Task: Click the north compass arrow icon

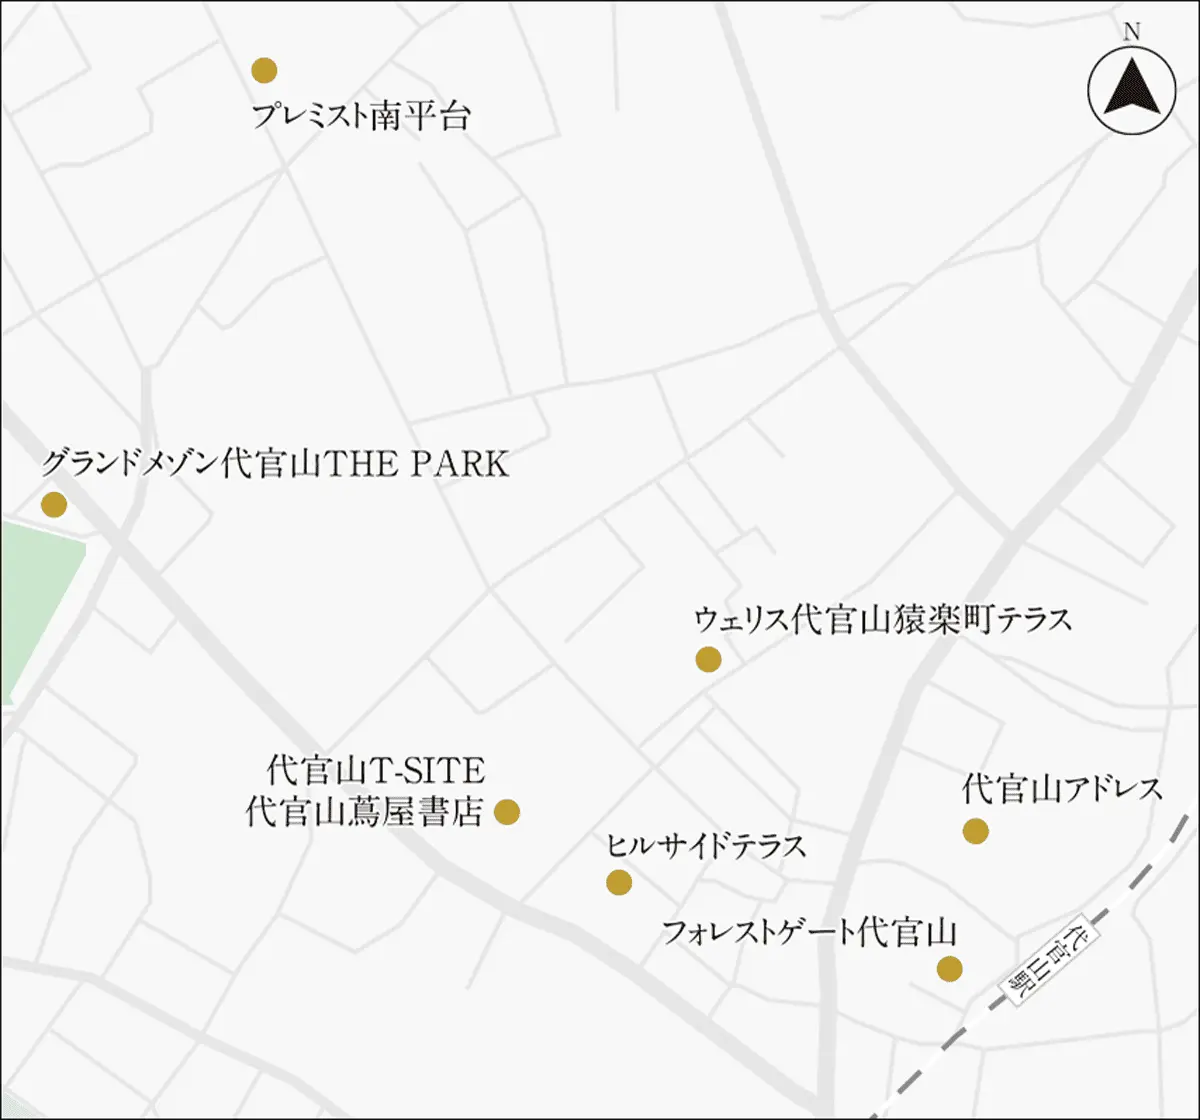Action: (1131, 91)
